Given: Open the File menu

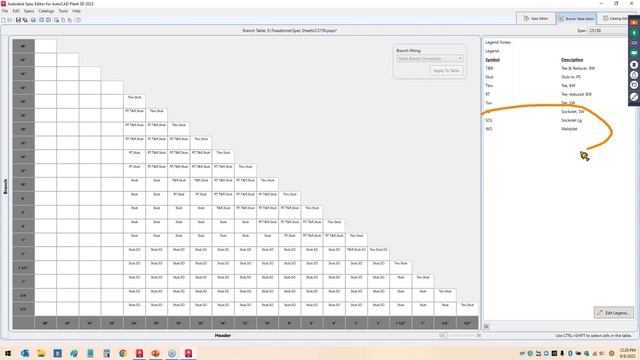Looking at the screenshot, I should [x=5, y=11].
